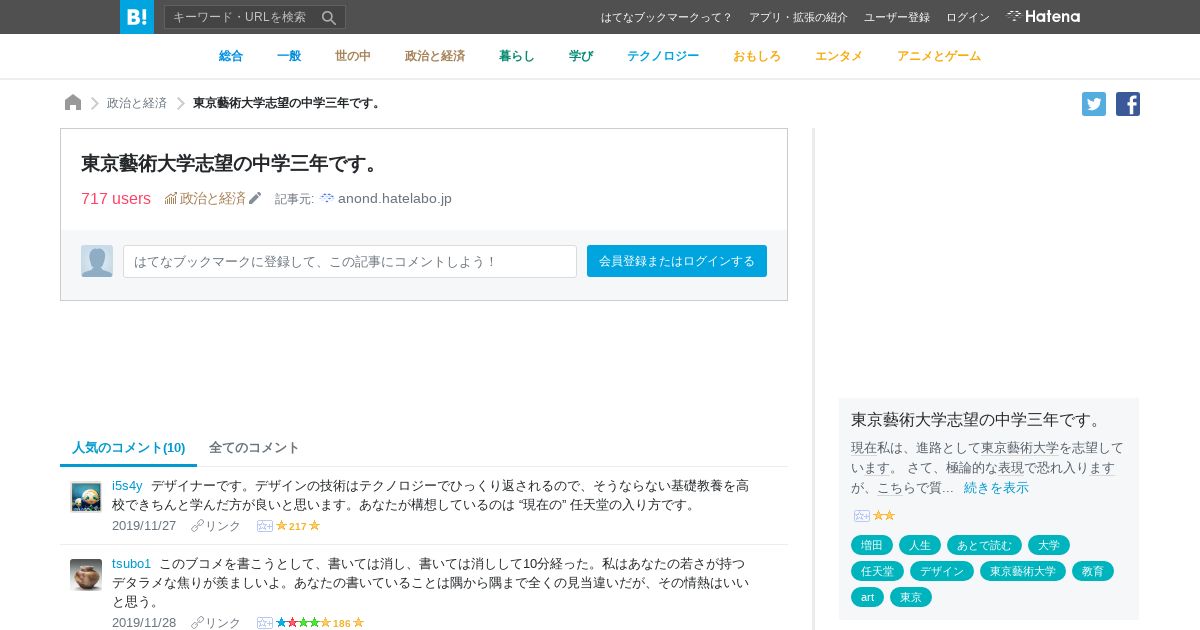Click 会員登録またはログインする button

[677, 261]
